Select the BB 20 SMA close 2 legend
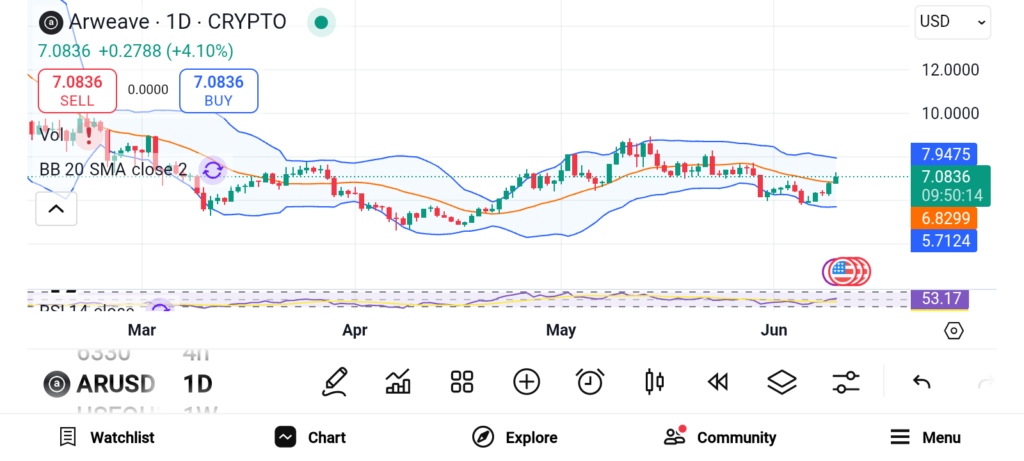Image resolution: width=1024 pixels, height=461 pixels. click(113, 170)
